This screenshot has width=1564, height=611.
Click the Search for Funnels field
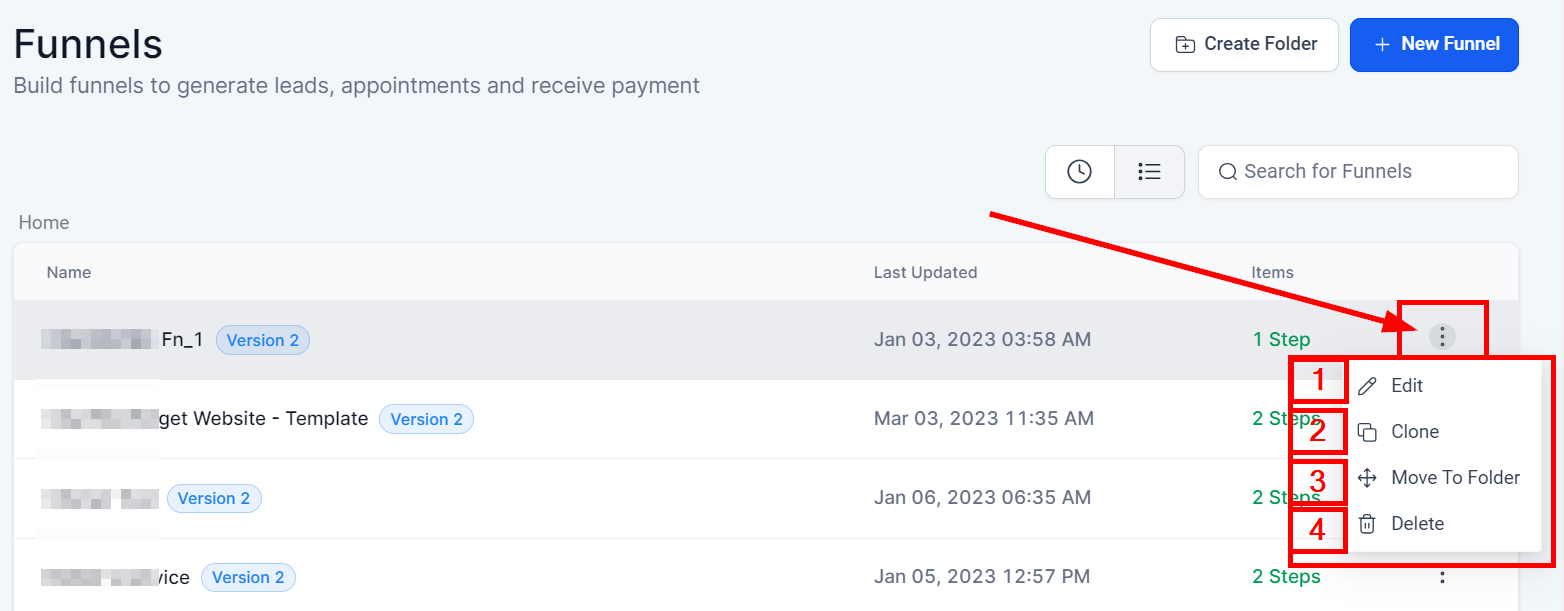1370,172
